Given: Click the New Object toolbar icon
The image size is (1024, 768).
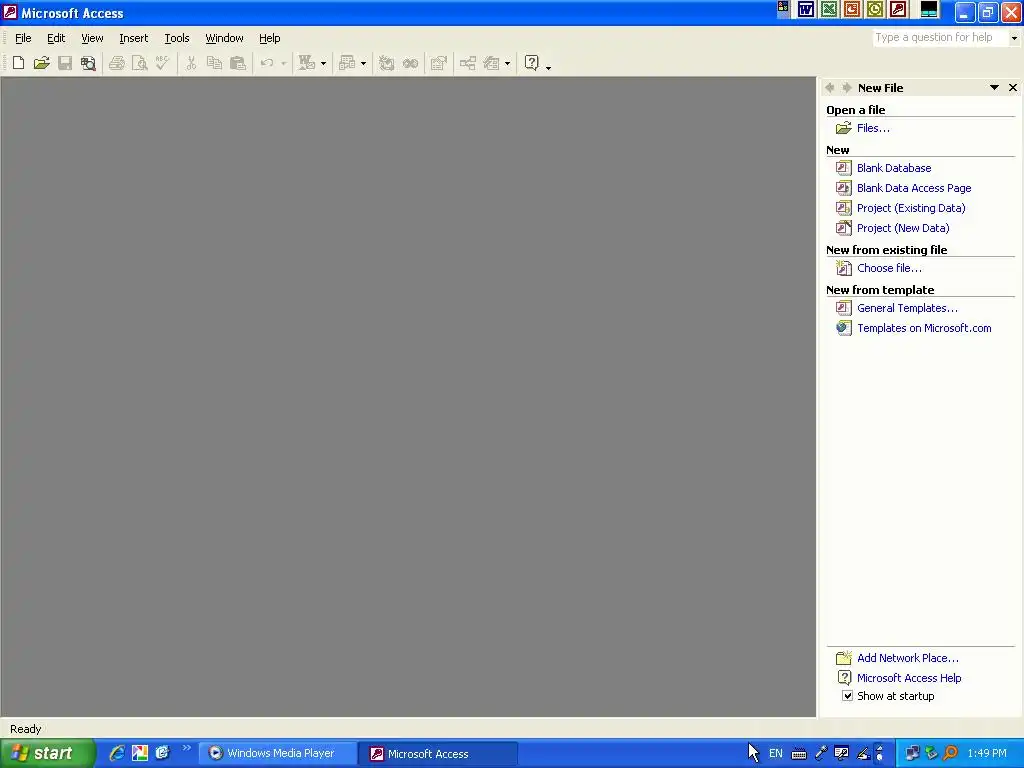Looking at the screenshot, I should tap(492, 63).
